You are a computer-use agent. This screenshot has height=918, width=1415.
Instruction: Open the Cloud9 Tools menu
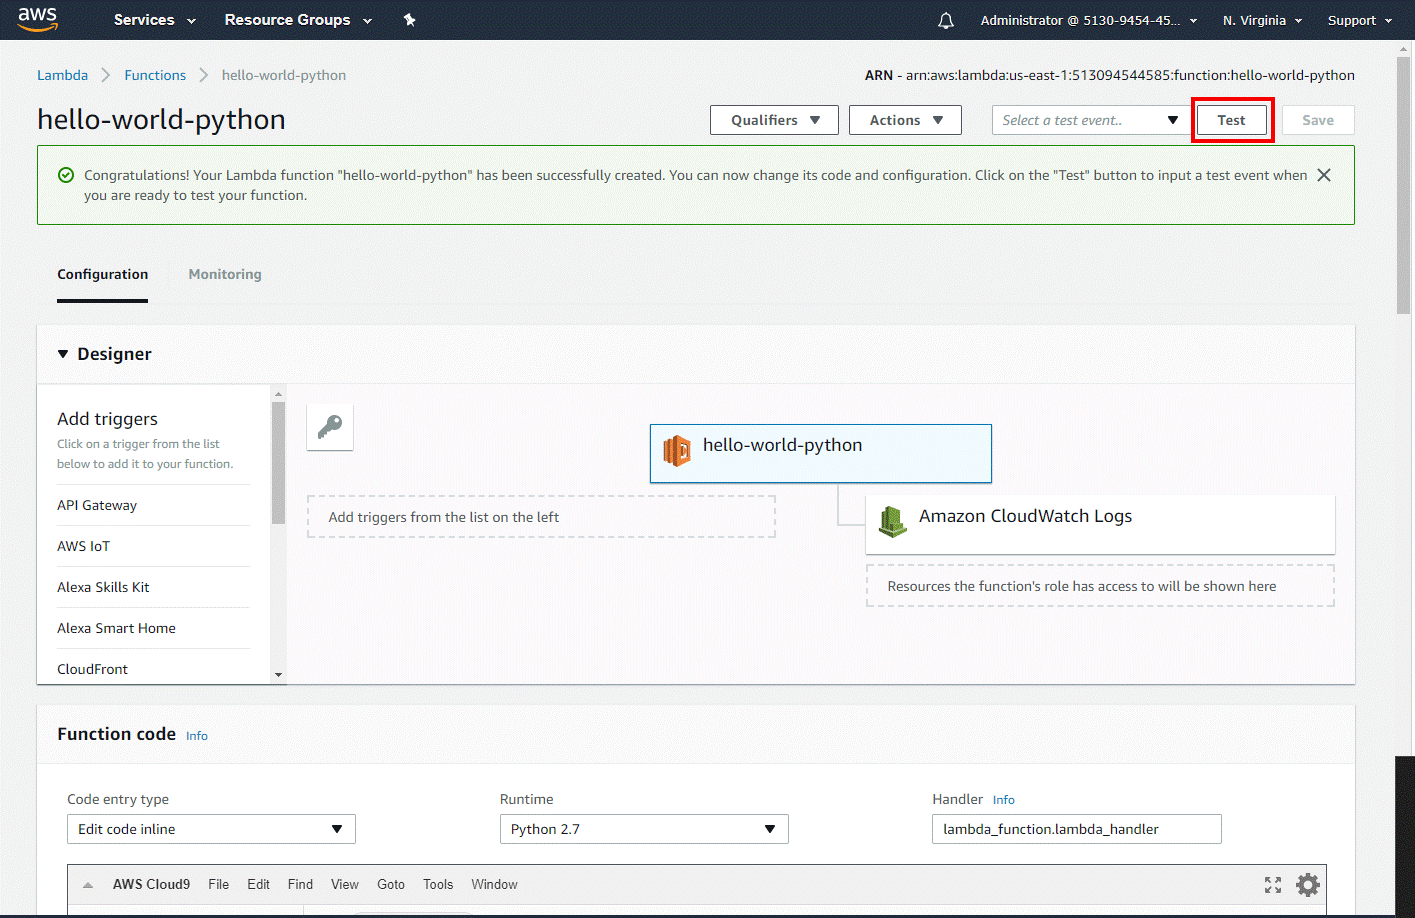point(438,884)
